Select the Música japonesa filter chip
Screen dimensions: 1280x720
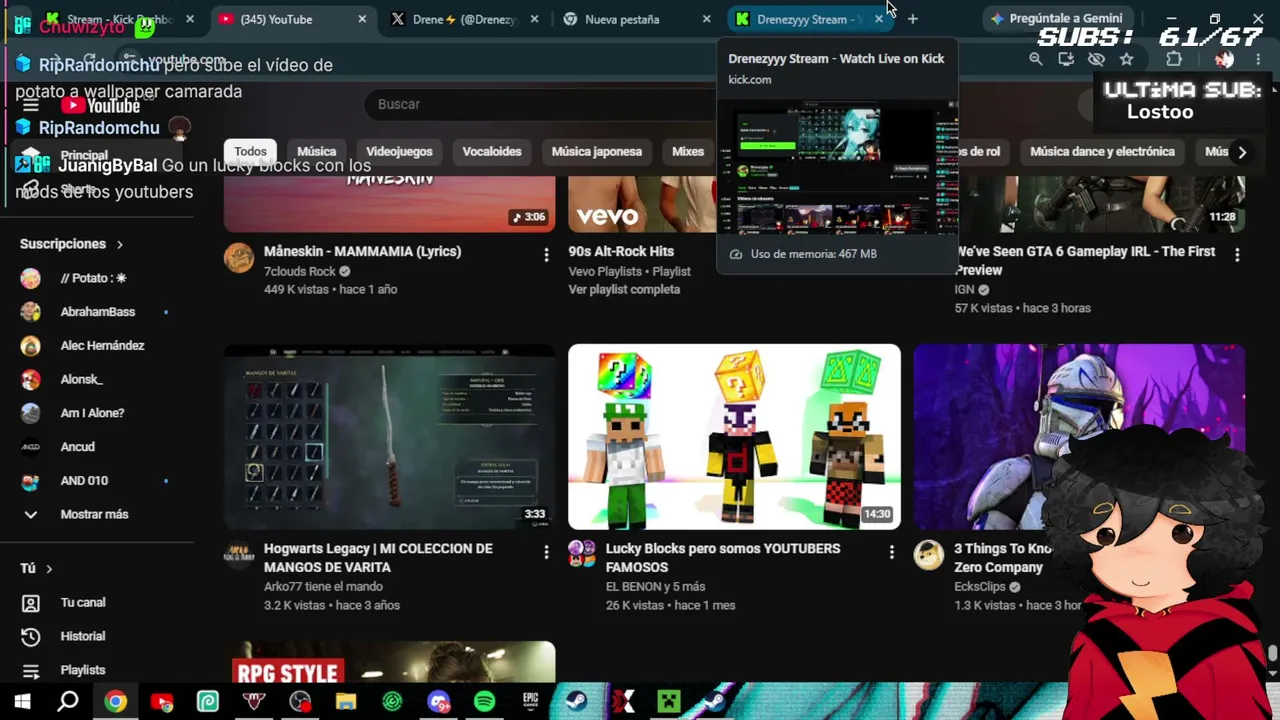coord(597,152)
